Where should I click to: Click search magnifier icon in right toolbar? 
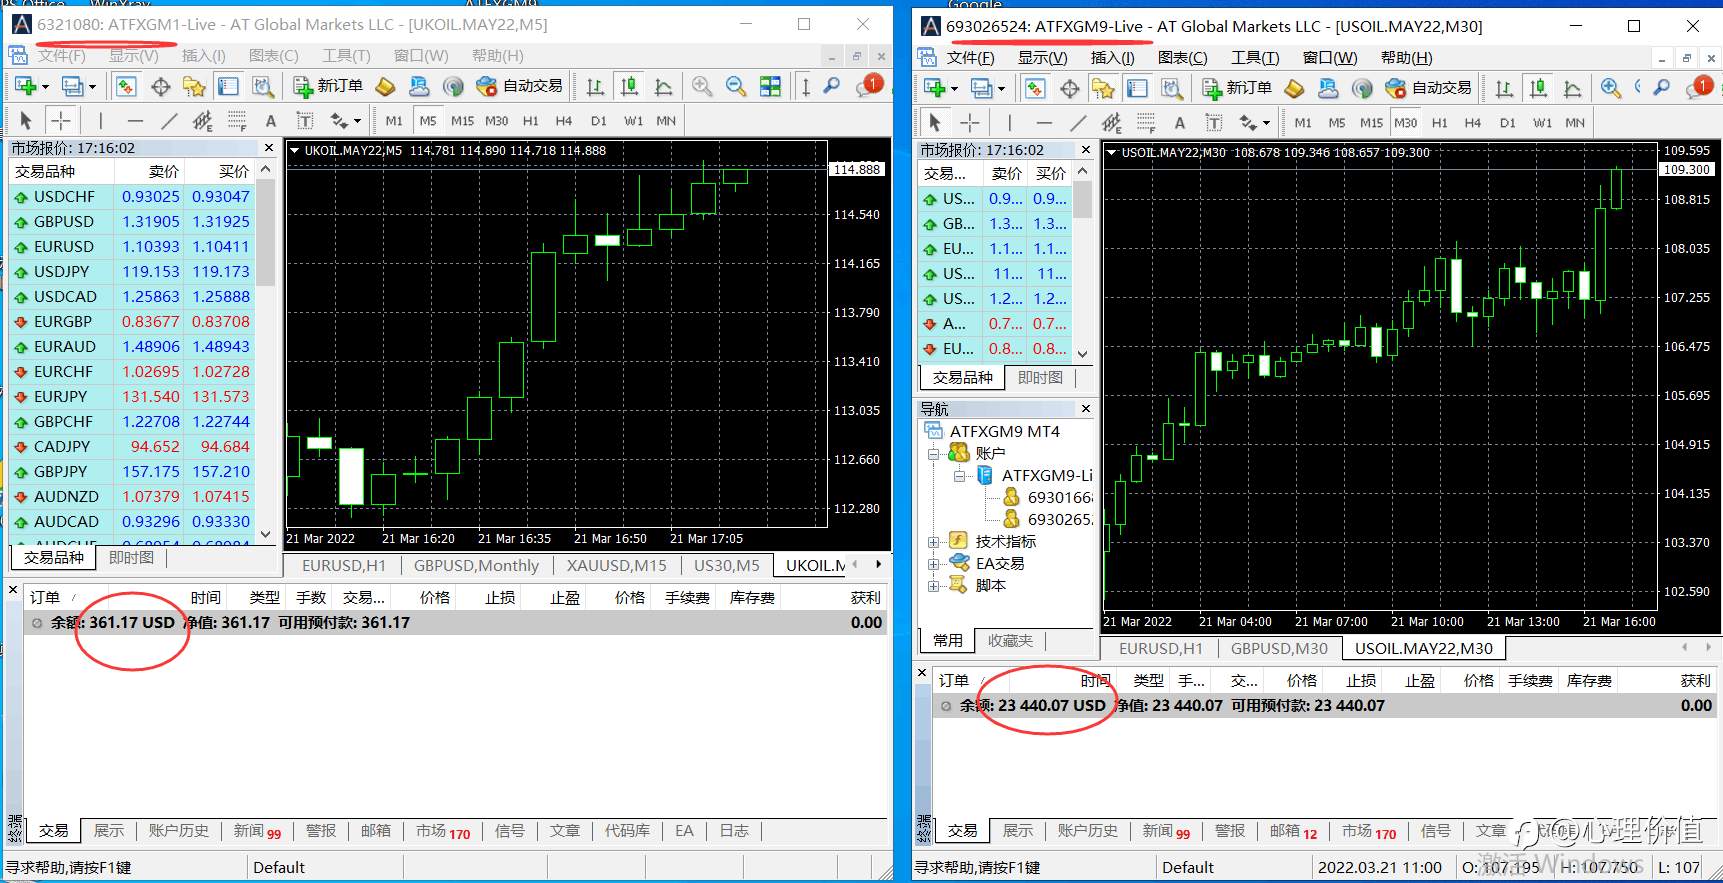tap(1662, 88)
